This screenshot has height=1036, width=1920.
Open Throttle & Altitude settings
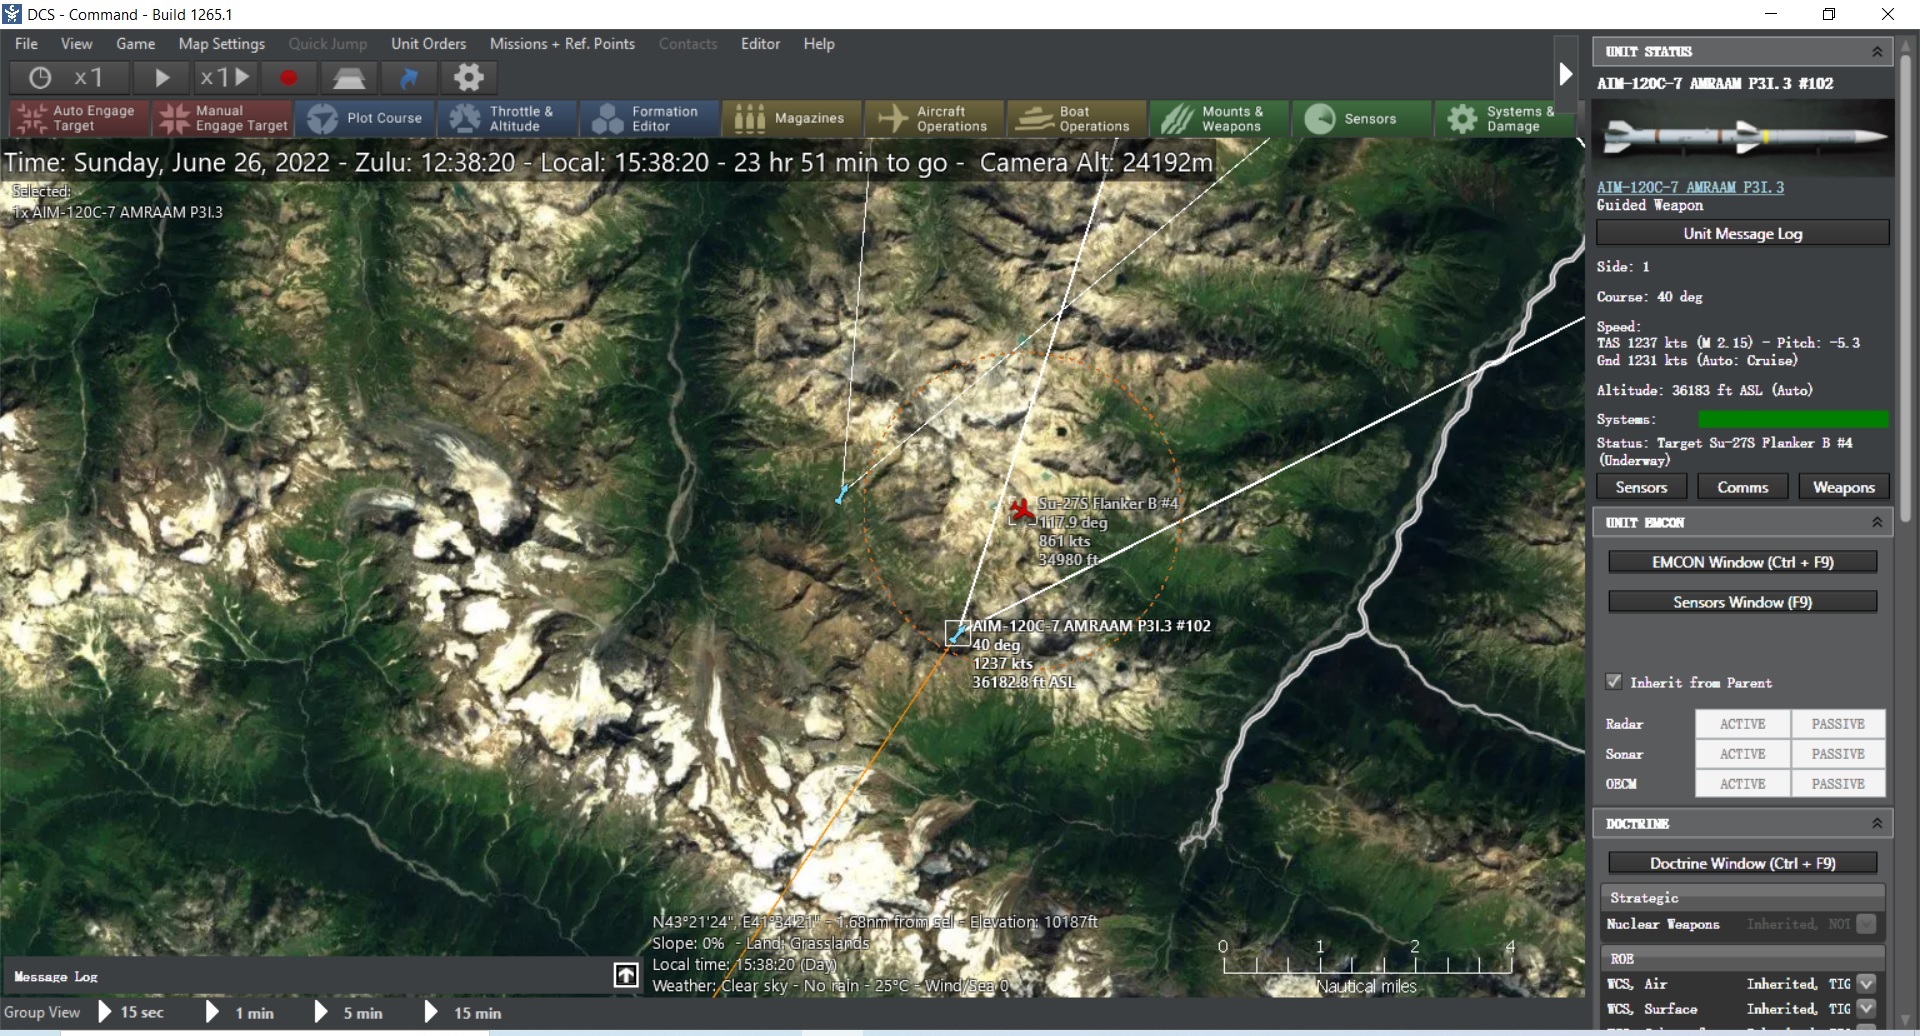[x=508, y=118]
